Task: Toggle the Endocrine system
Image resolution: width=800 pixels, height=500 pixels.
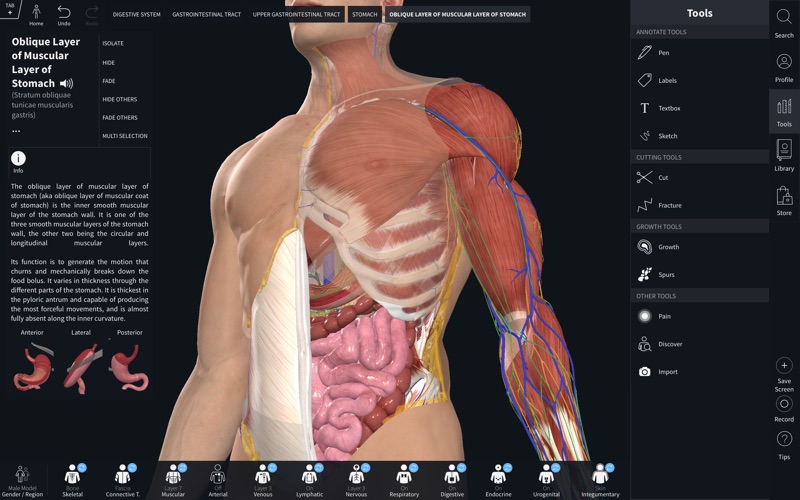Action: (498, 480)
